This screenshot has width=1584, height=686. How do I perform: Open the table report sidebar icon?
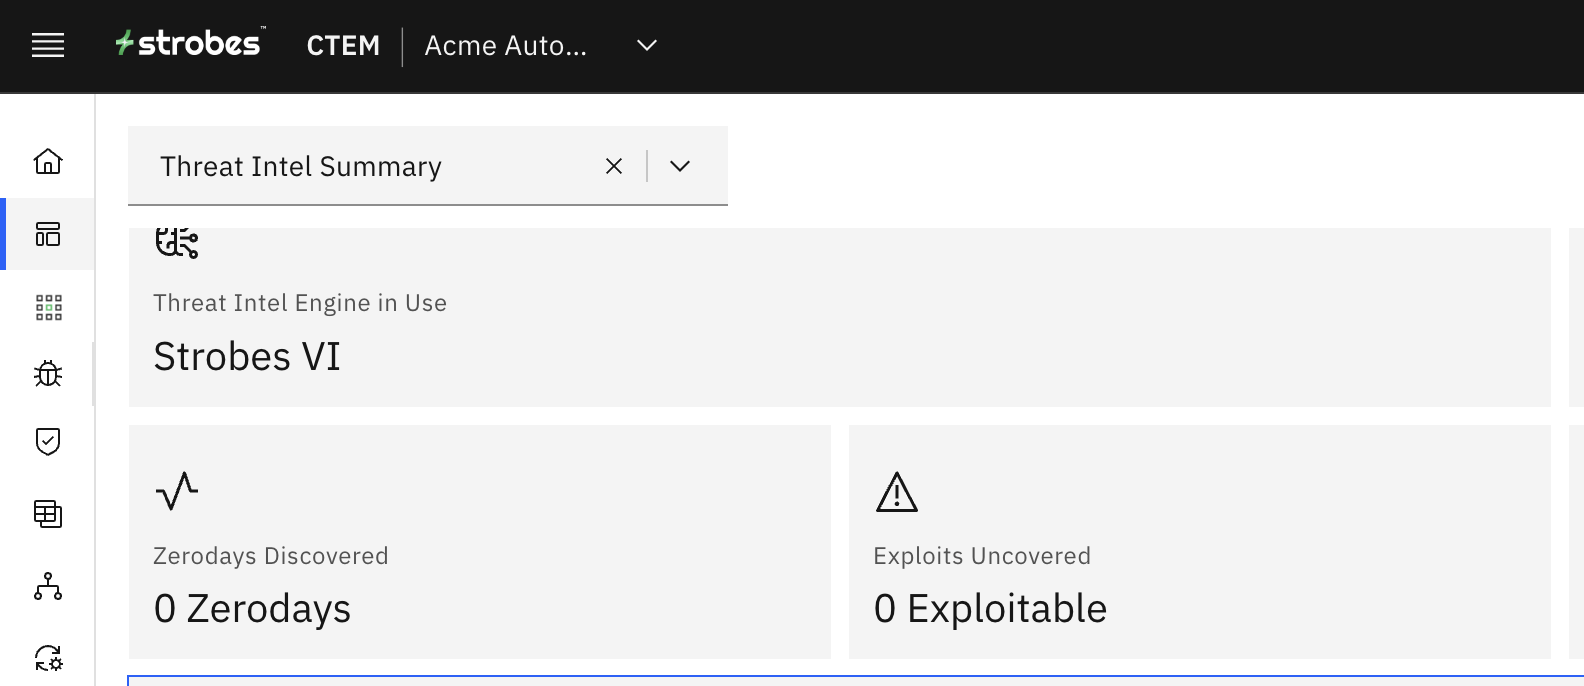coord(48,514)
